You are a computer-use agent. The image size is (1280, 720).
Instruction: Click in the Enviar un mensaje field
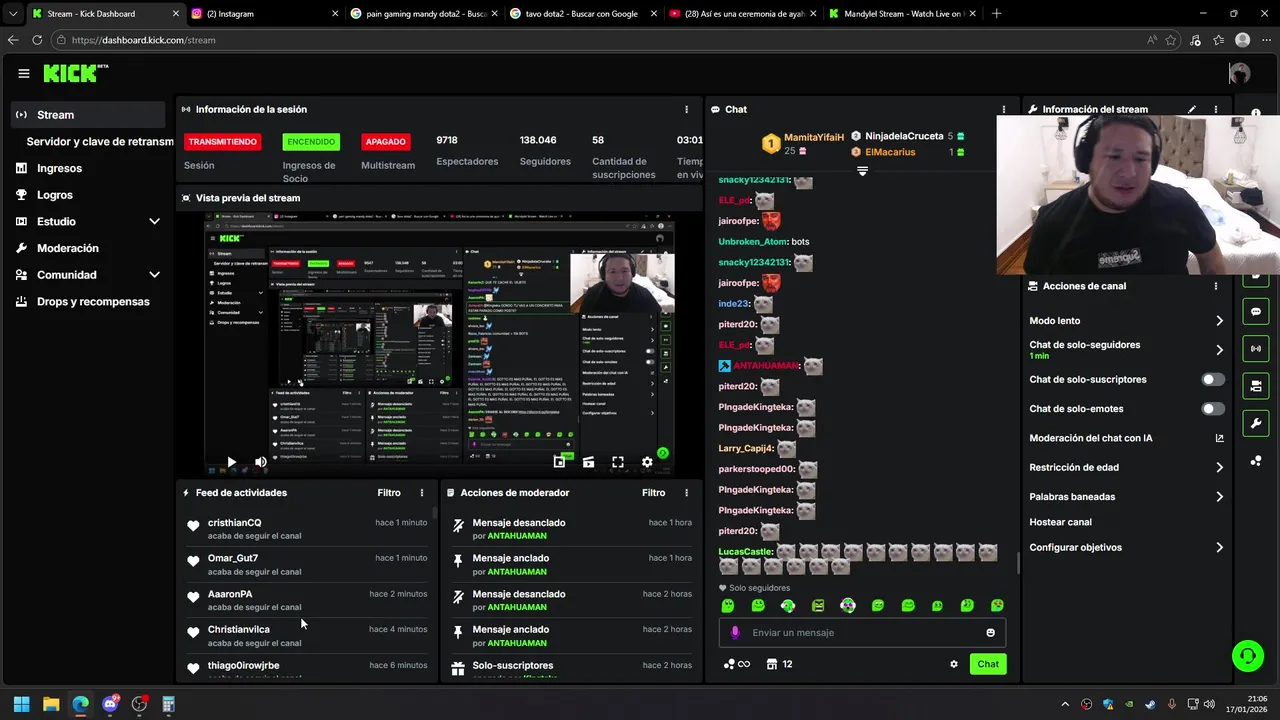click(862, 632)
